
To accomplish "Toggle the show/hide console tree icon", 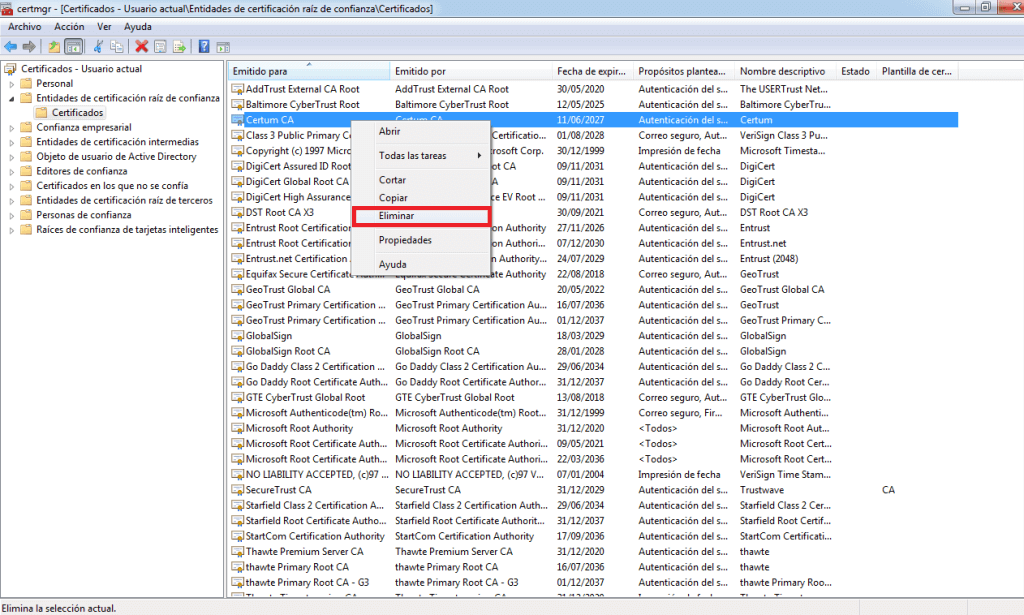I will pyautogui.click(x=74, y=46).
